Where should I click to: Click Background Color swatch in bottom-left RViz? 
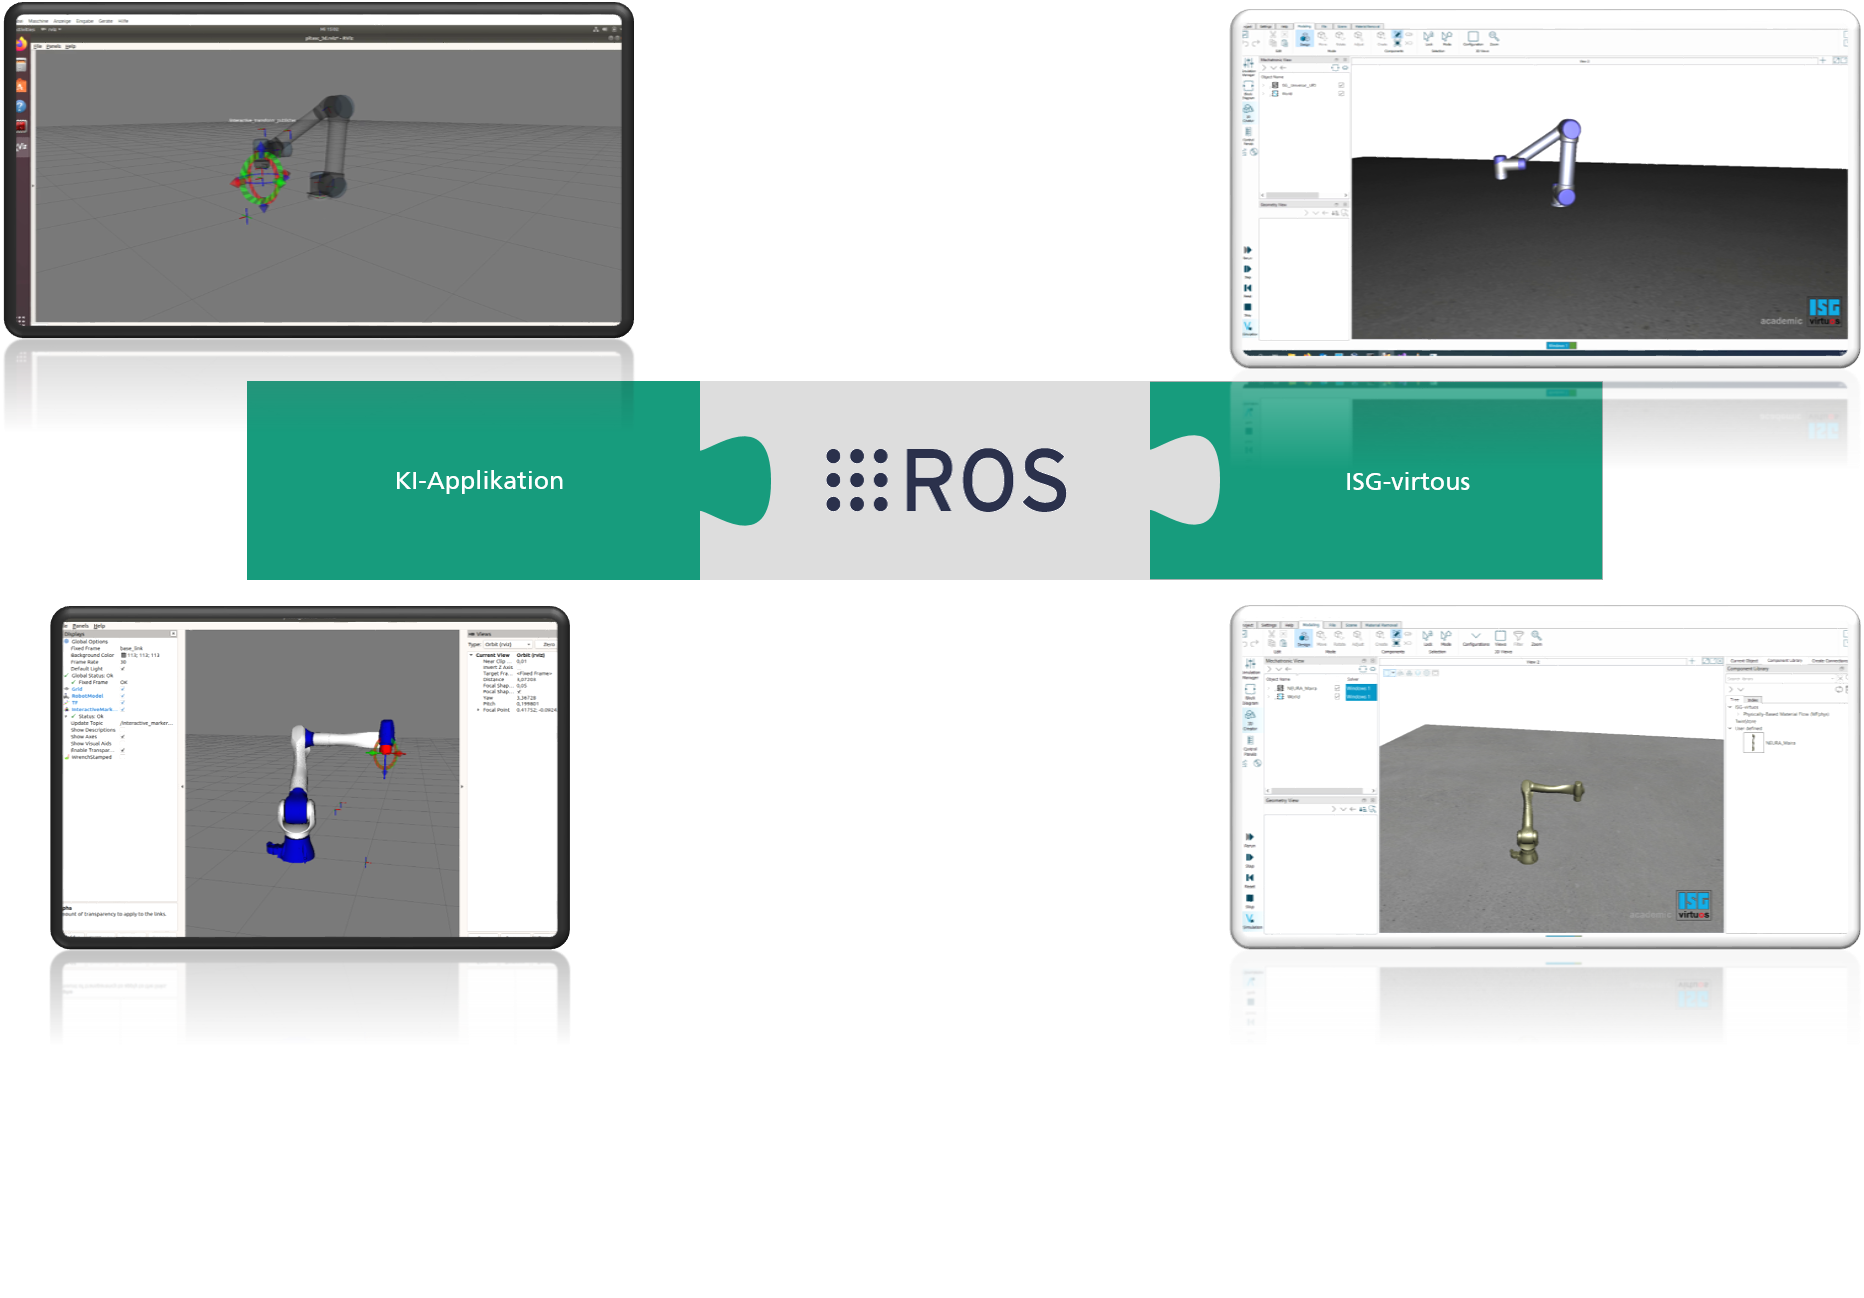(x=123, y=655)
